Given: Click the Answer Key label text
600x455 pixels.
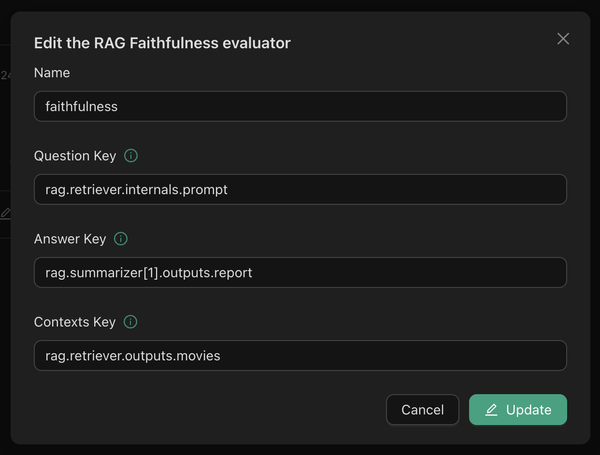Looking at the screenshot, I should (x=70, y=239).
